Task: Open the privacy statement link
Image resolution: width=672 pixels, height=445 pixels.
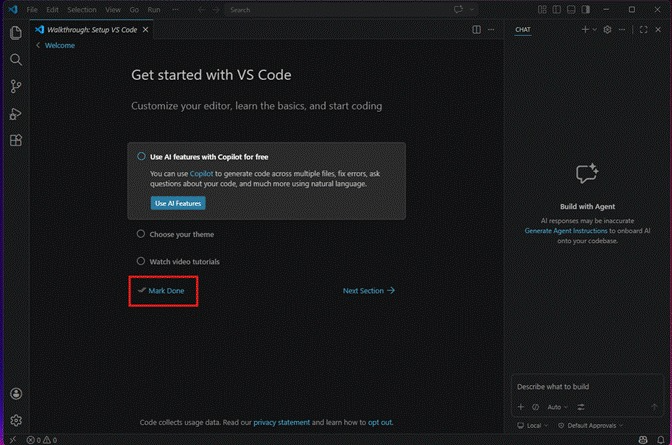Action: pos(282,422)
